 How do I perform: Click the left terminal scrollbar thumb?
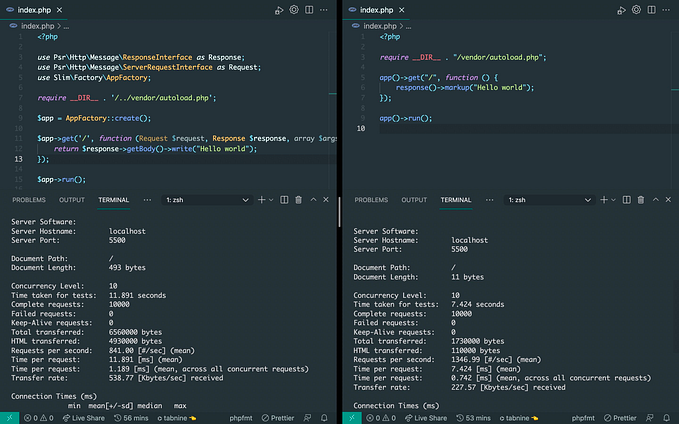(x=339, y=212)
